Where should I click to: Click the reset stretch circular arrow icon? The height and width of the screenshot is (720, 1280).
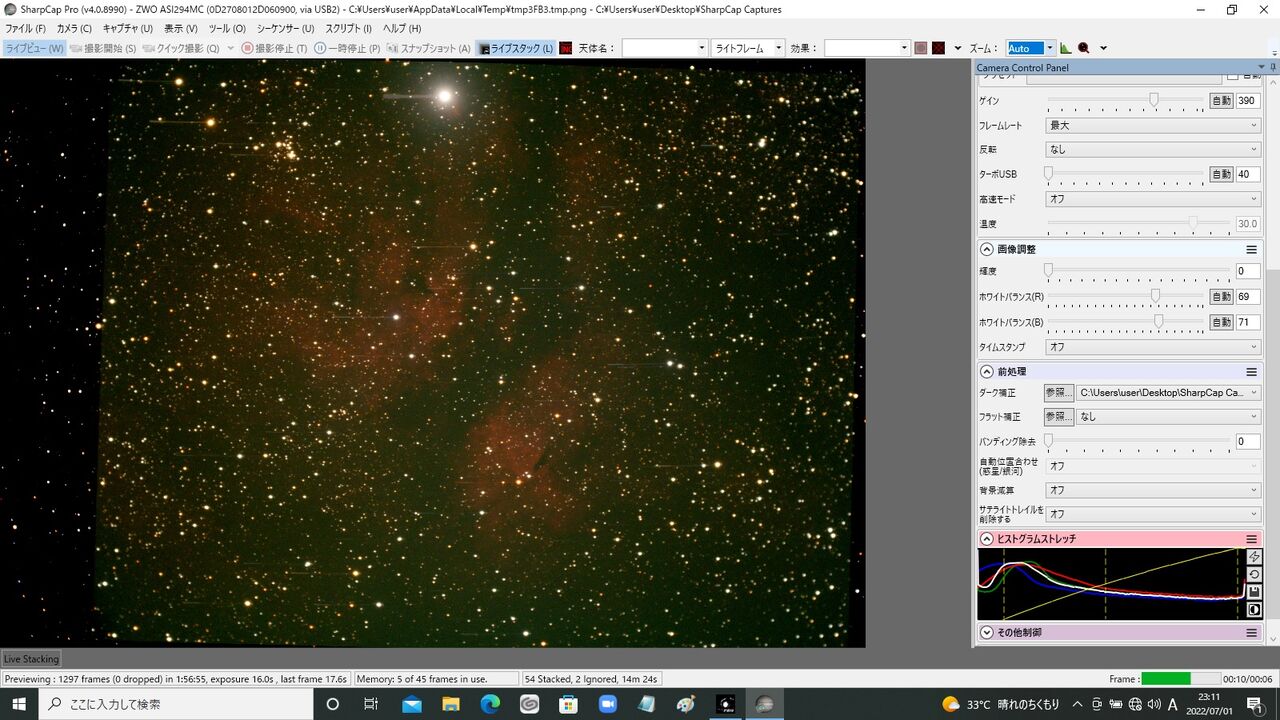(1254, 574)
